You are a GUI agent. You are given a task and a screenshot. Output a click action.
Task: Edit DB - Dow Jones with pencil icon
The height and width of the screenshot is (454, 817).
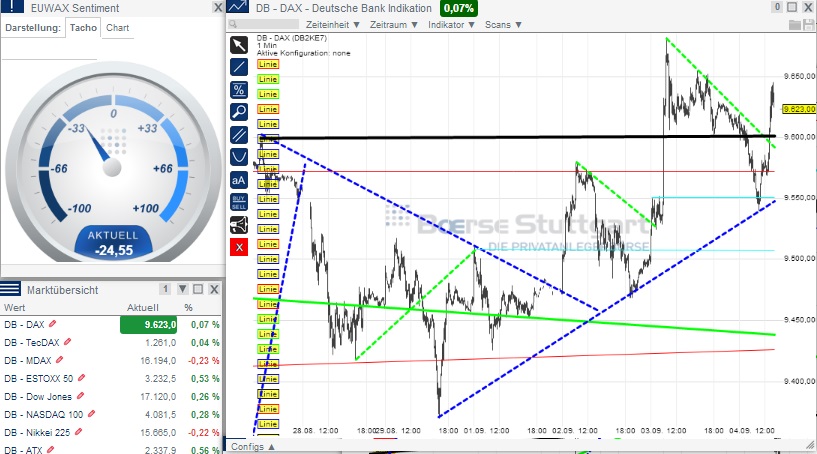click(80, 396)
